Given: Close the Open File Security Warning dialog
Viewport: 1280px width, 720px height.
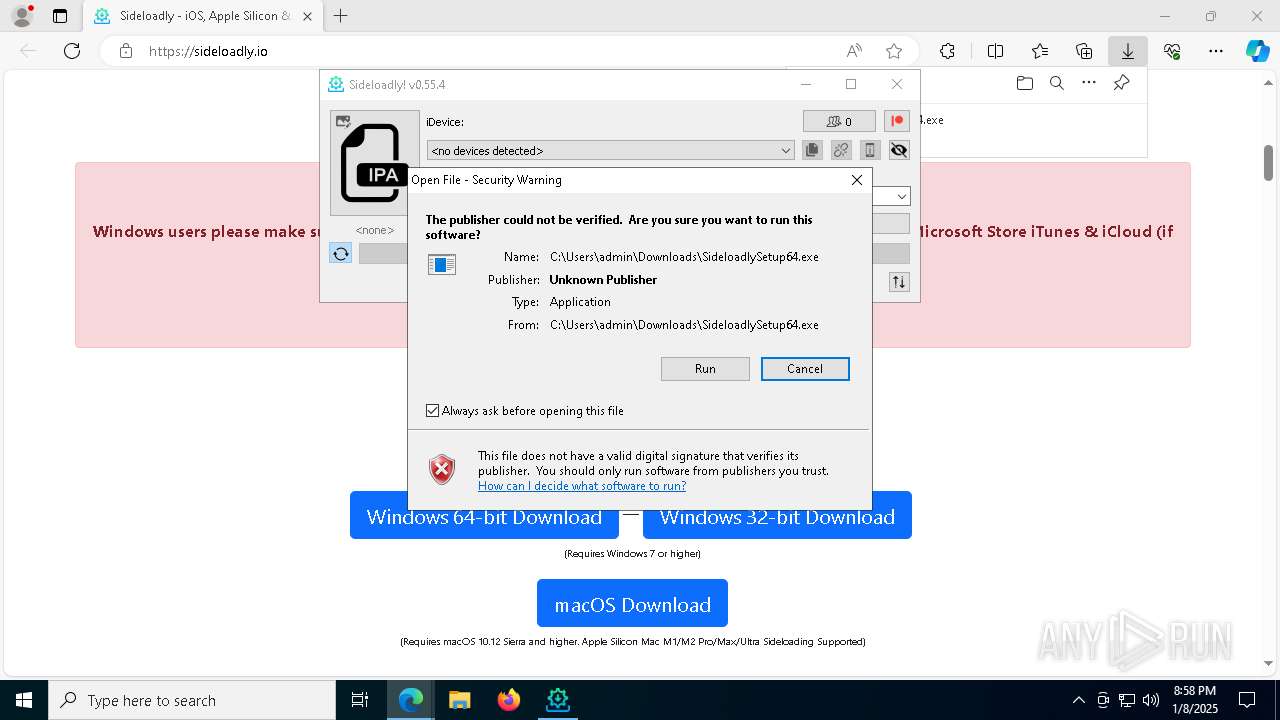Looking at the screenshot, I should pos(856,180).
